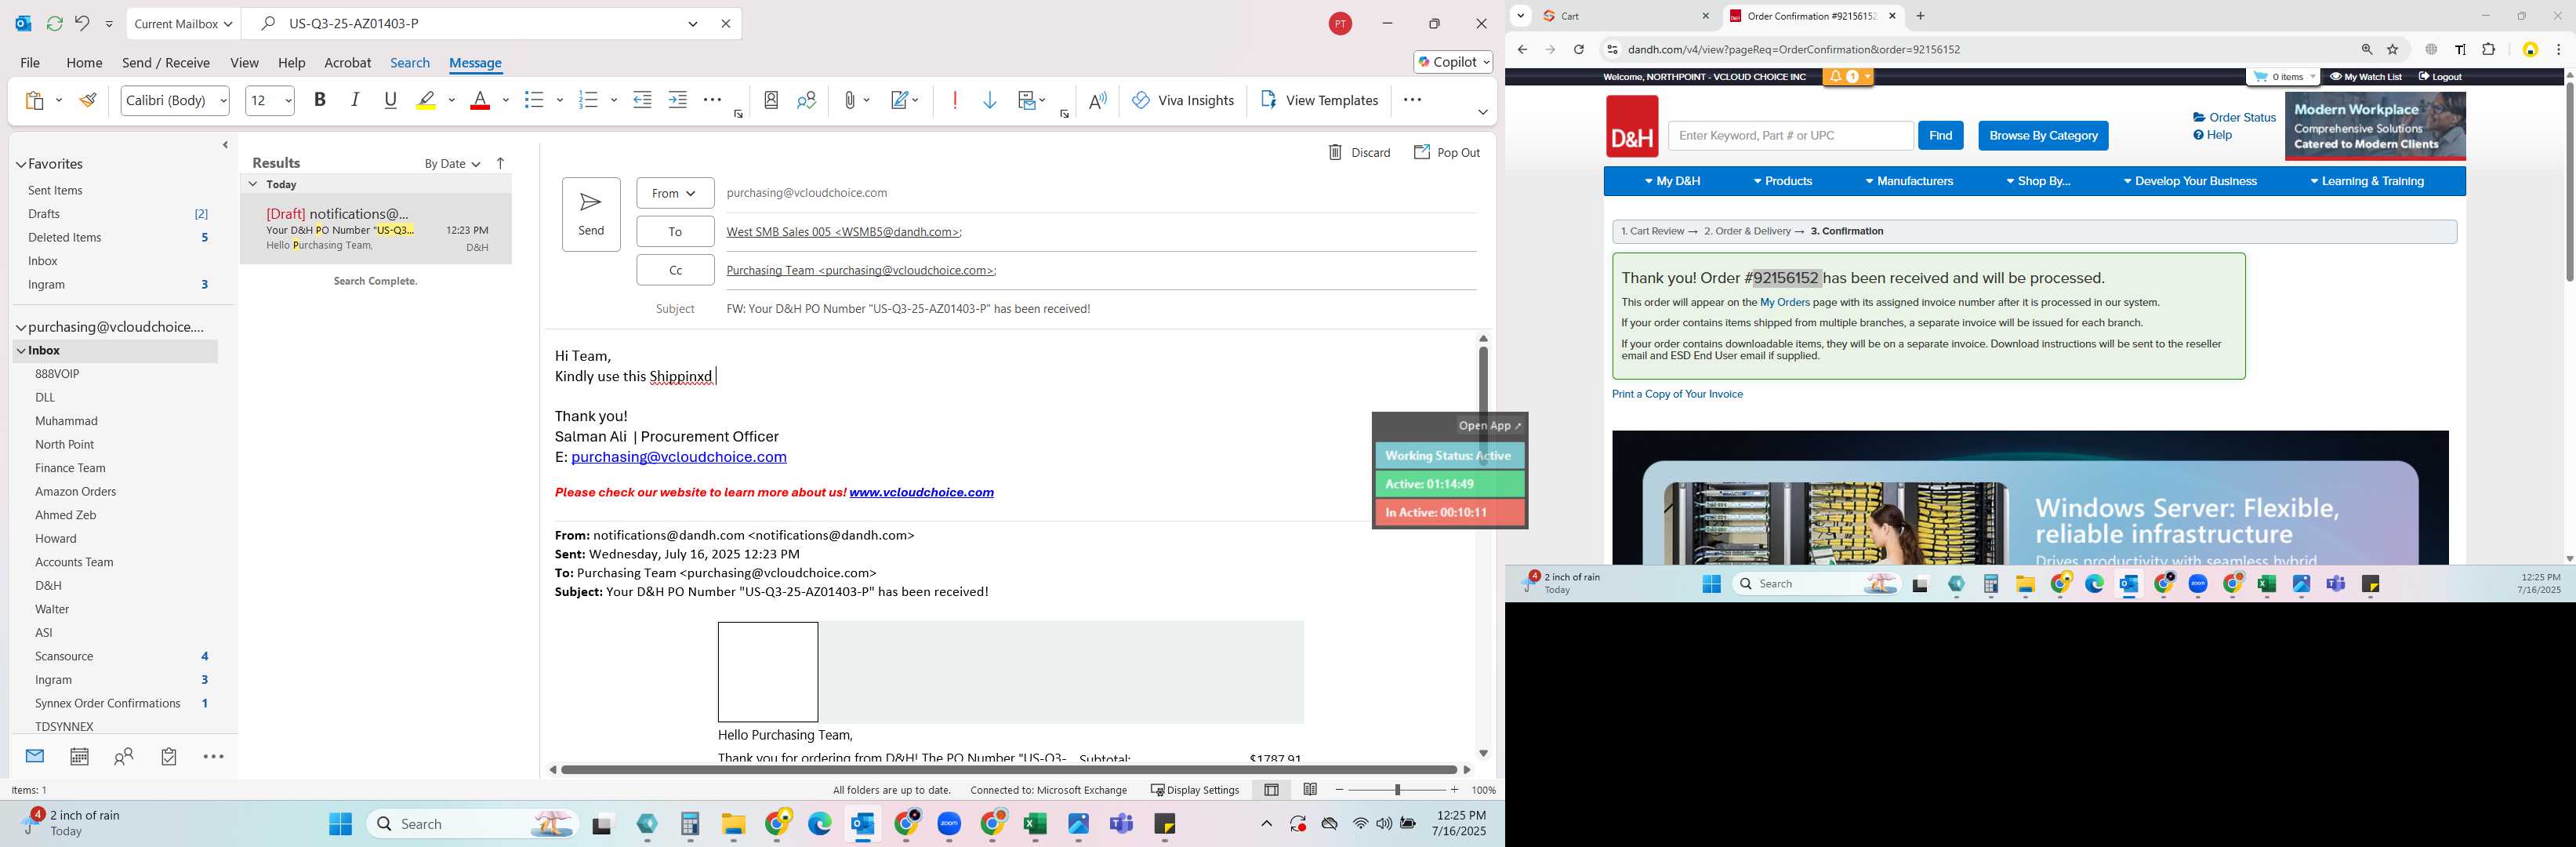Open the Scansource folder

(x=64, y=656)
